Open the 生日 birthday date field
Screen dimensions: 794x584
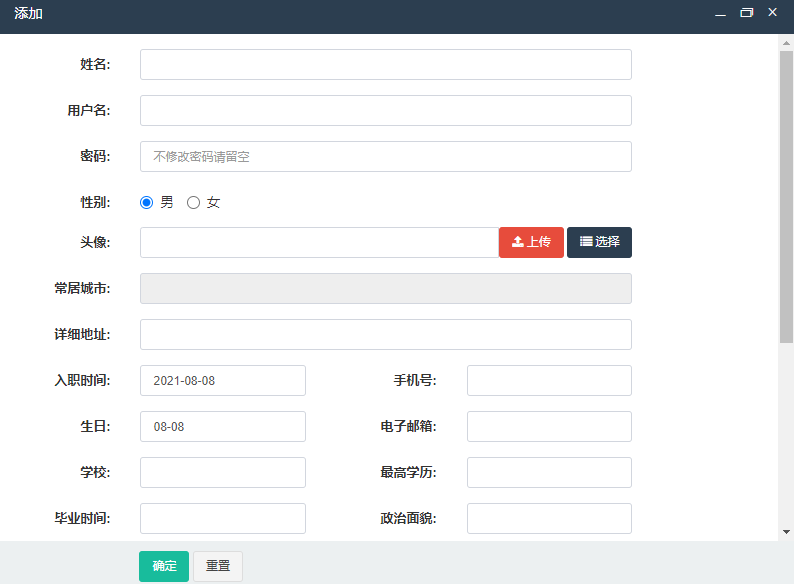tap(223, 426)
